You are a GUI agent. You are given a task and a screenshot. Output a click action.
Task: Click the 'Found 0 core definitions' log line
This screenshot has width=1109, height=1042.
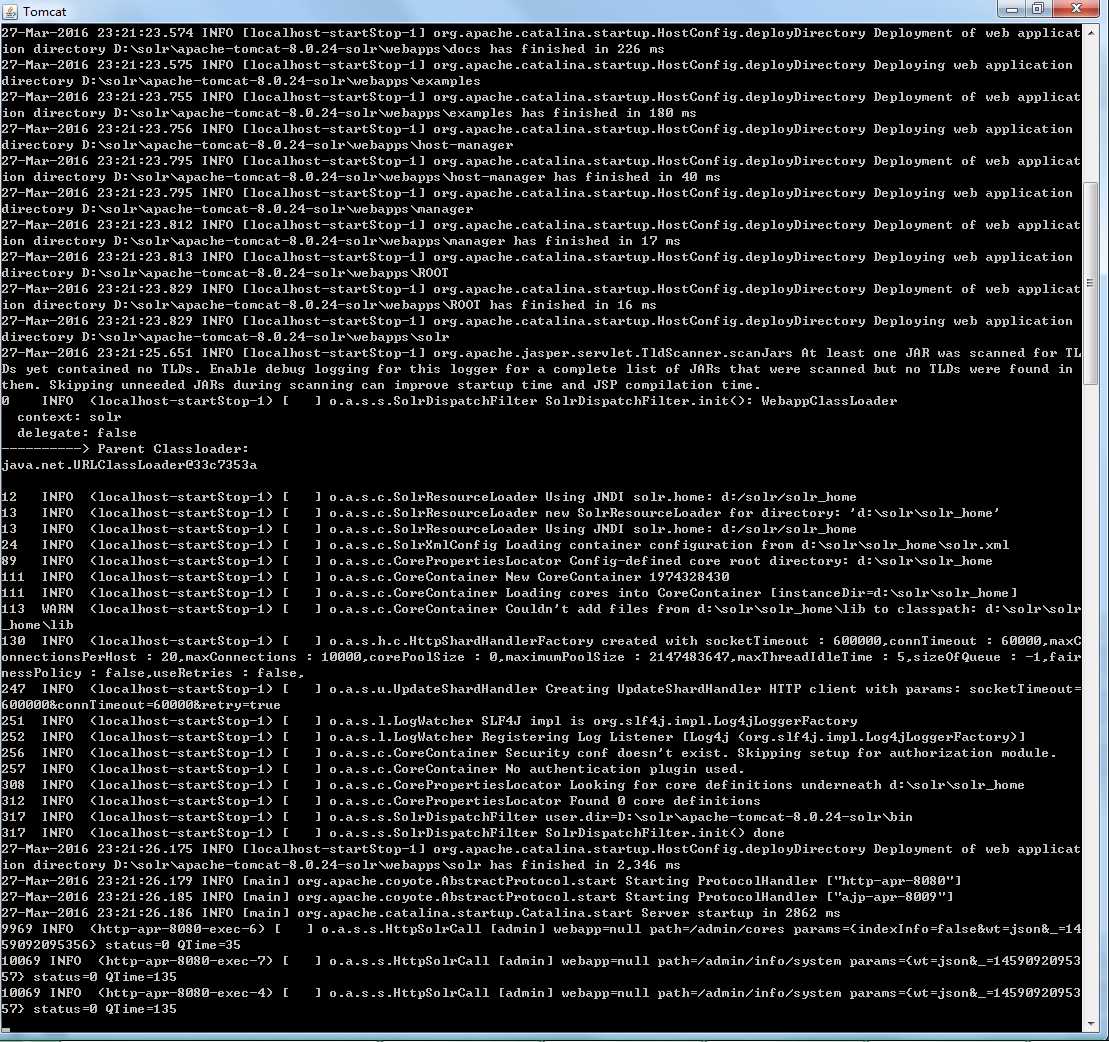click(x=381, y=801)
